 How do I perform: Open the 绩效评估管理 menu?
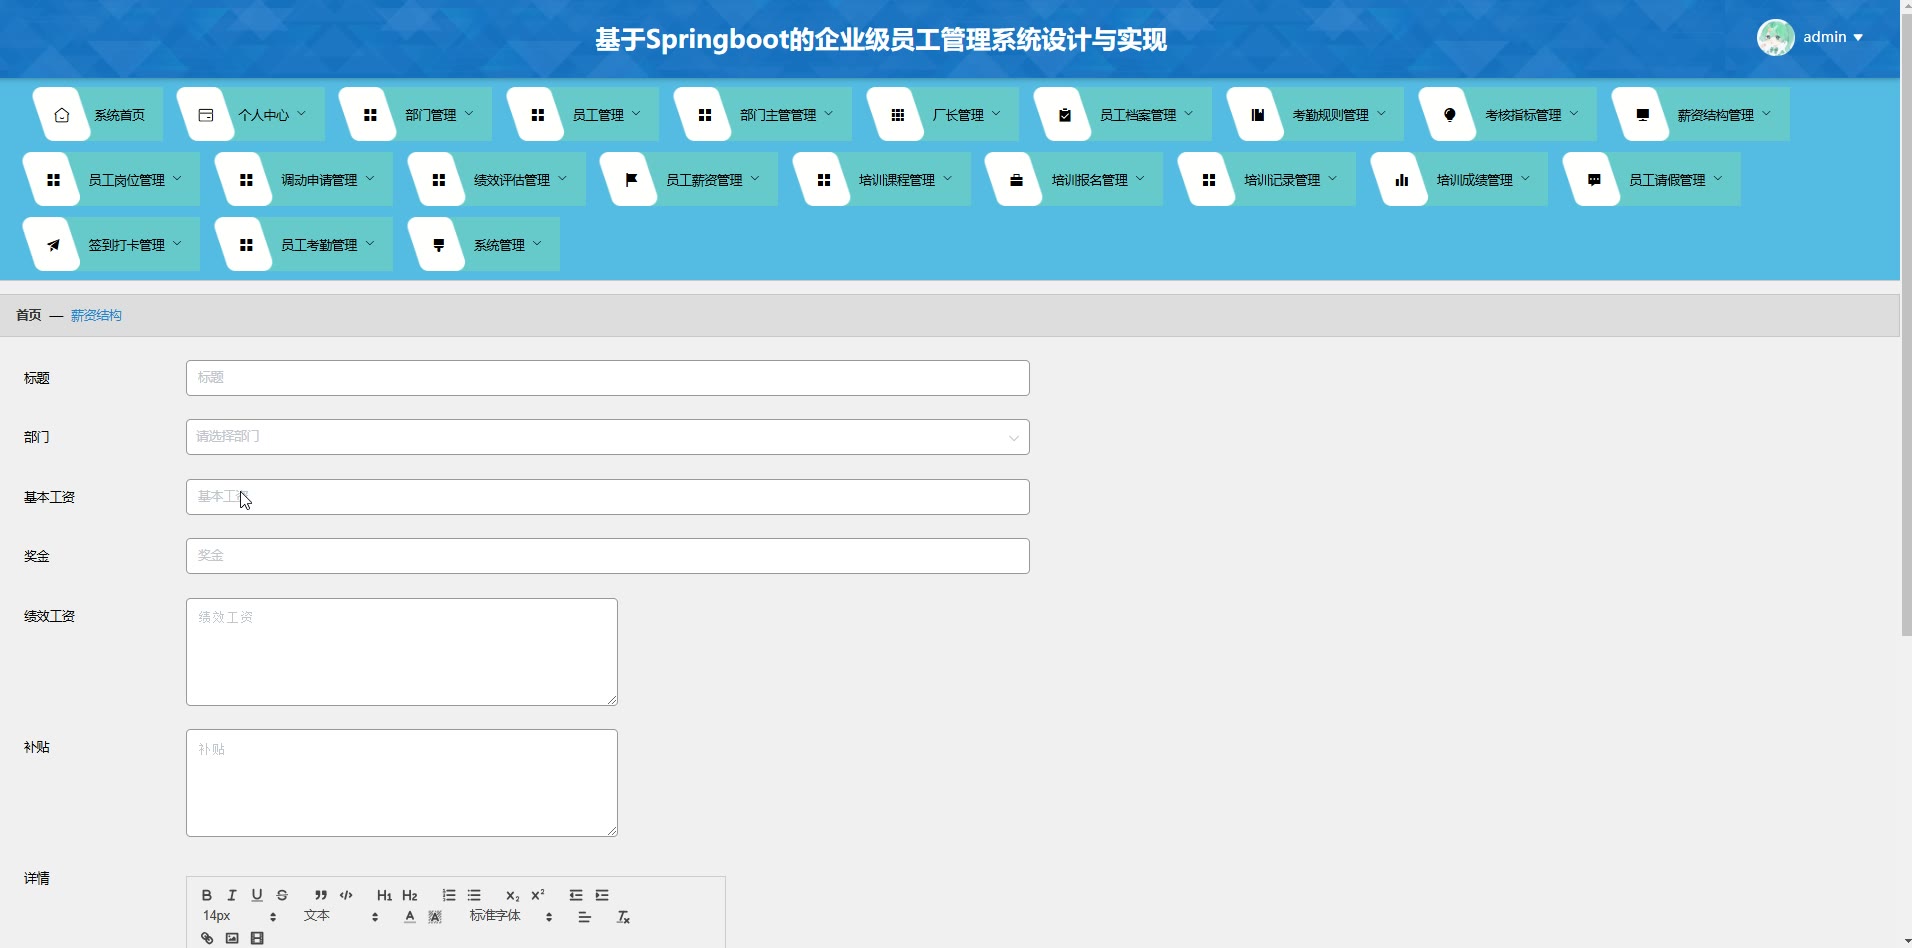(x=496, y=180)
